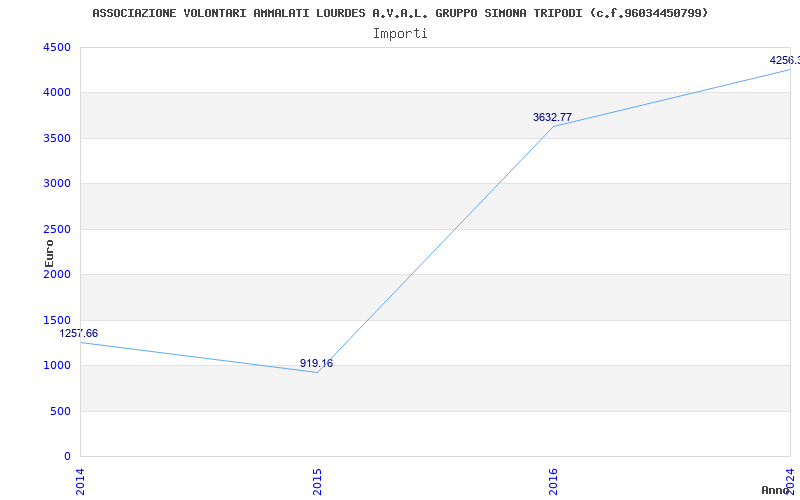
Task: Click the y-axis value 1500
Action: (x=57, y=320)
